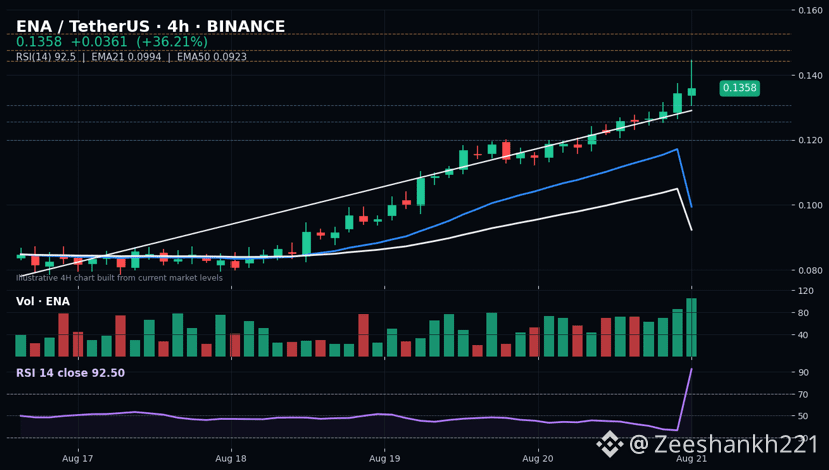Viewport: 829px width, 470px height.
Task: Click the Aug 21 date label
Action: pyautogui.click(x=692, y=458)
